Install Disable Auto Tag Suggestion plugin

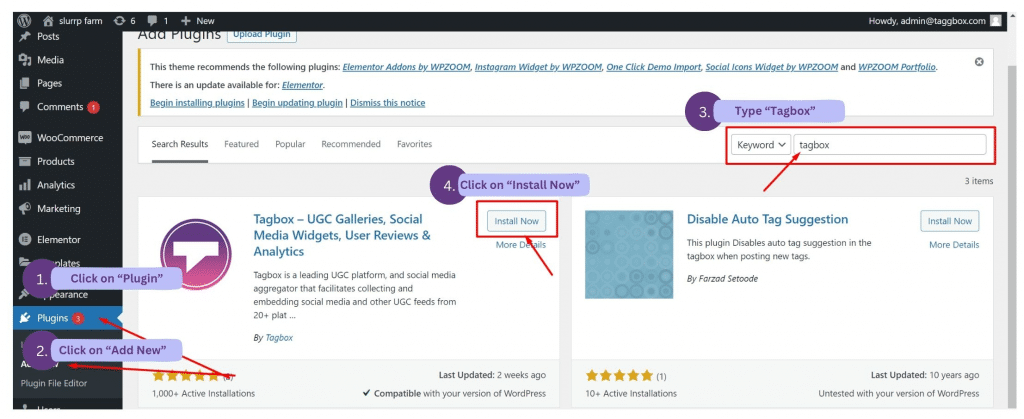pos(949,221)
